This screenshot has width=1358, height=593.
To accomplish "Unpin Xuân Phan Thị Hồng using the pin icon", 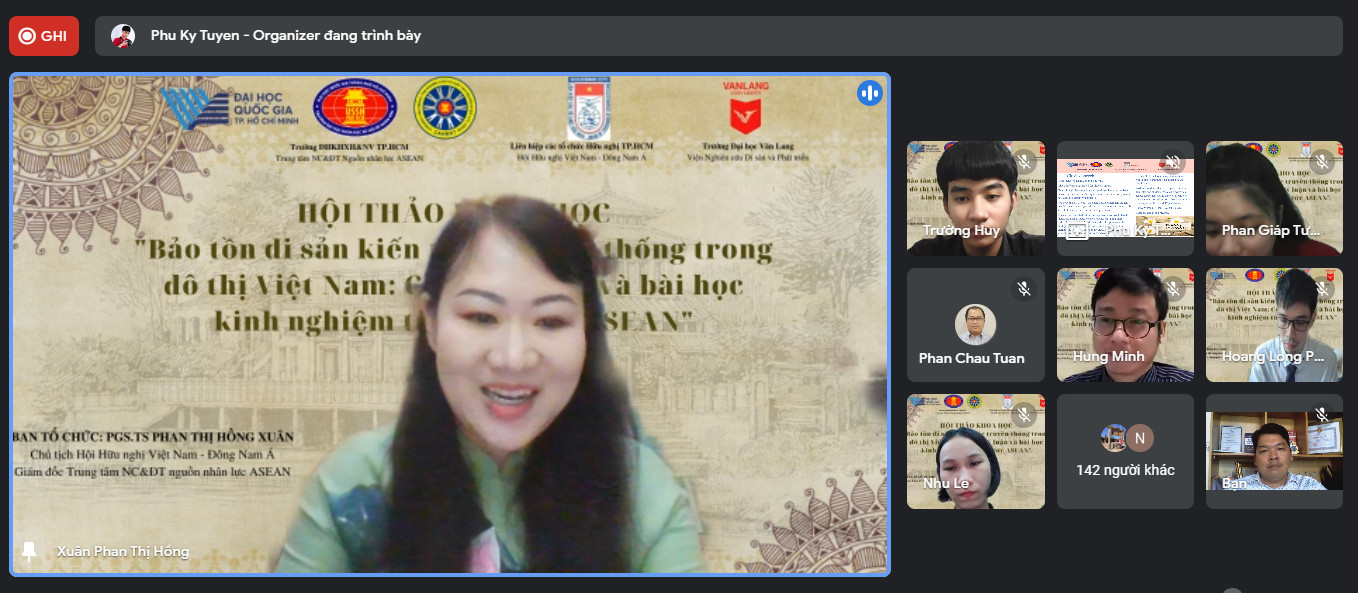I will (x=29, y=551).
